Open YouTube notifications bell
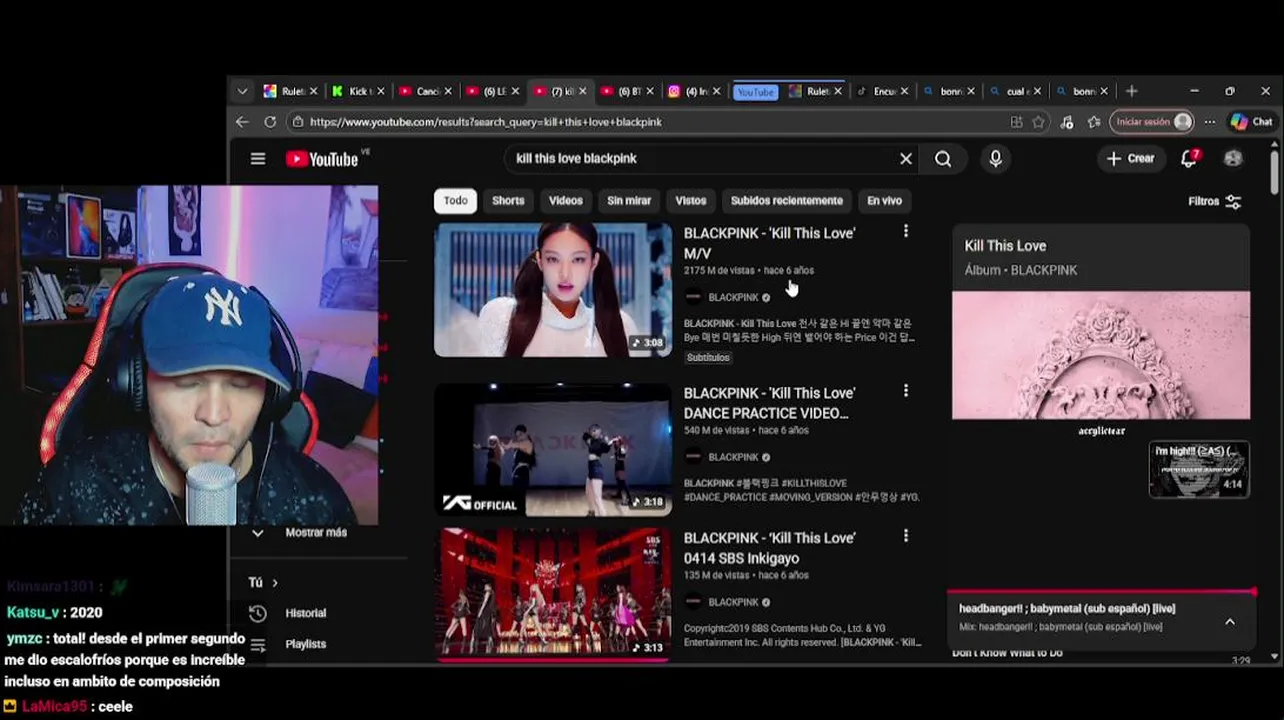The height and width of the screenshot is (720, 1284). [x=1189, y=158]
